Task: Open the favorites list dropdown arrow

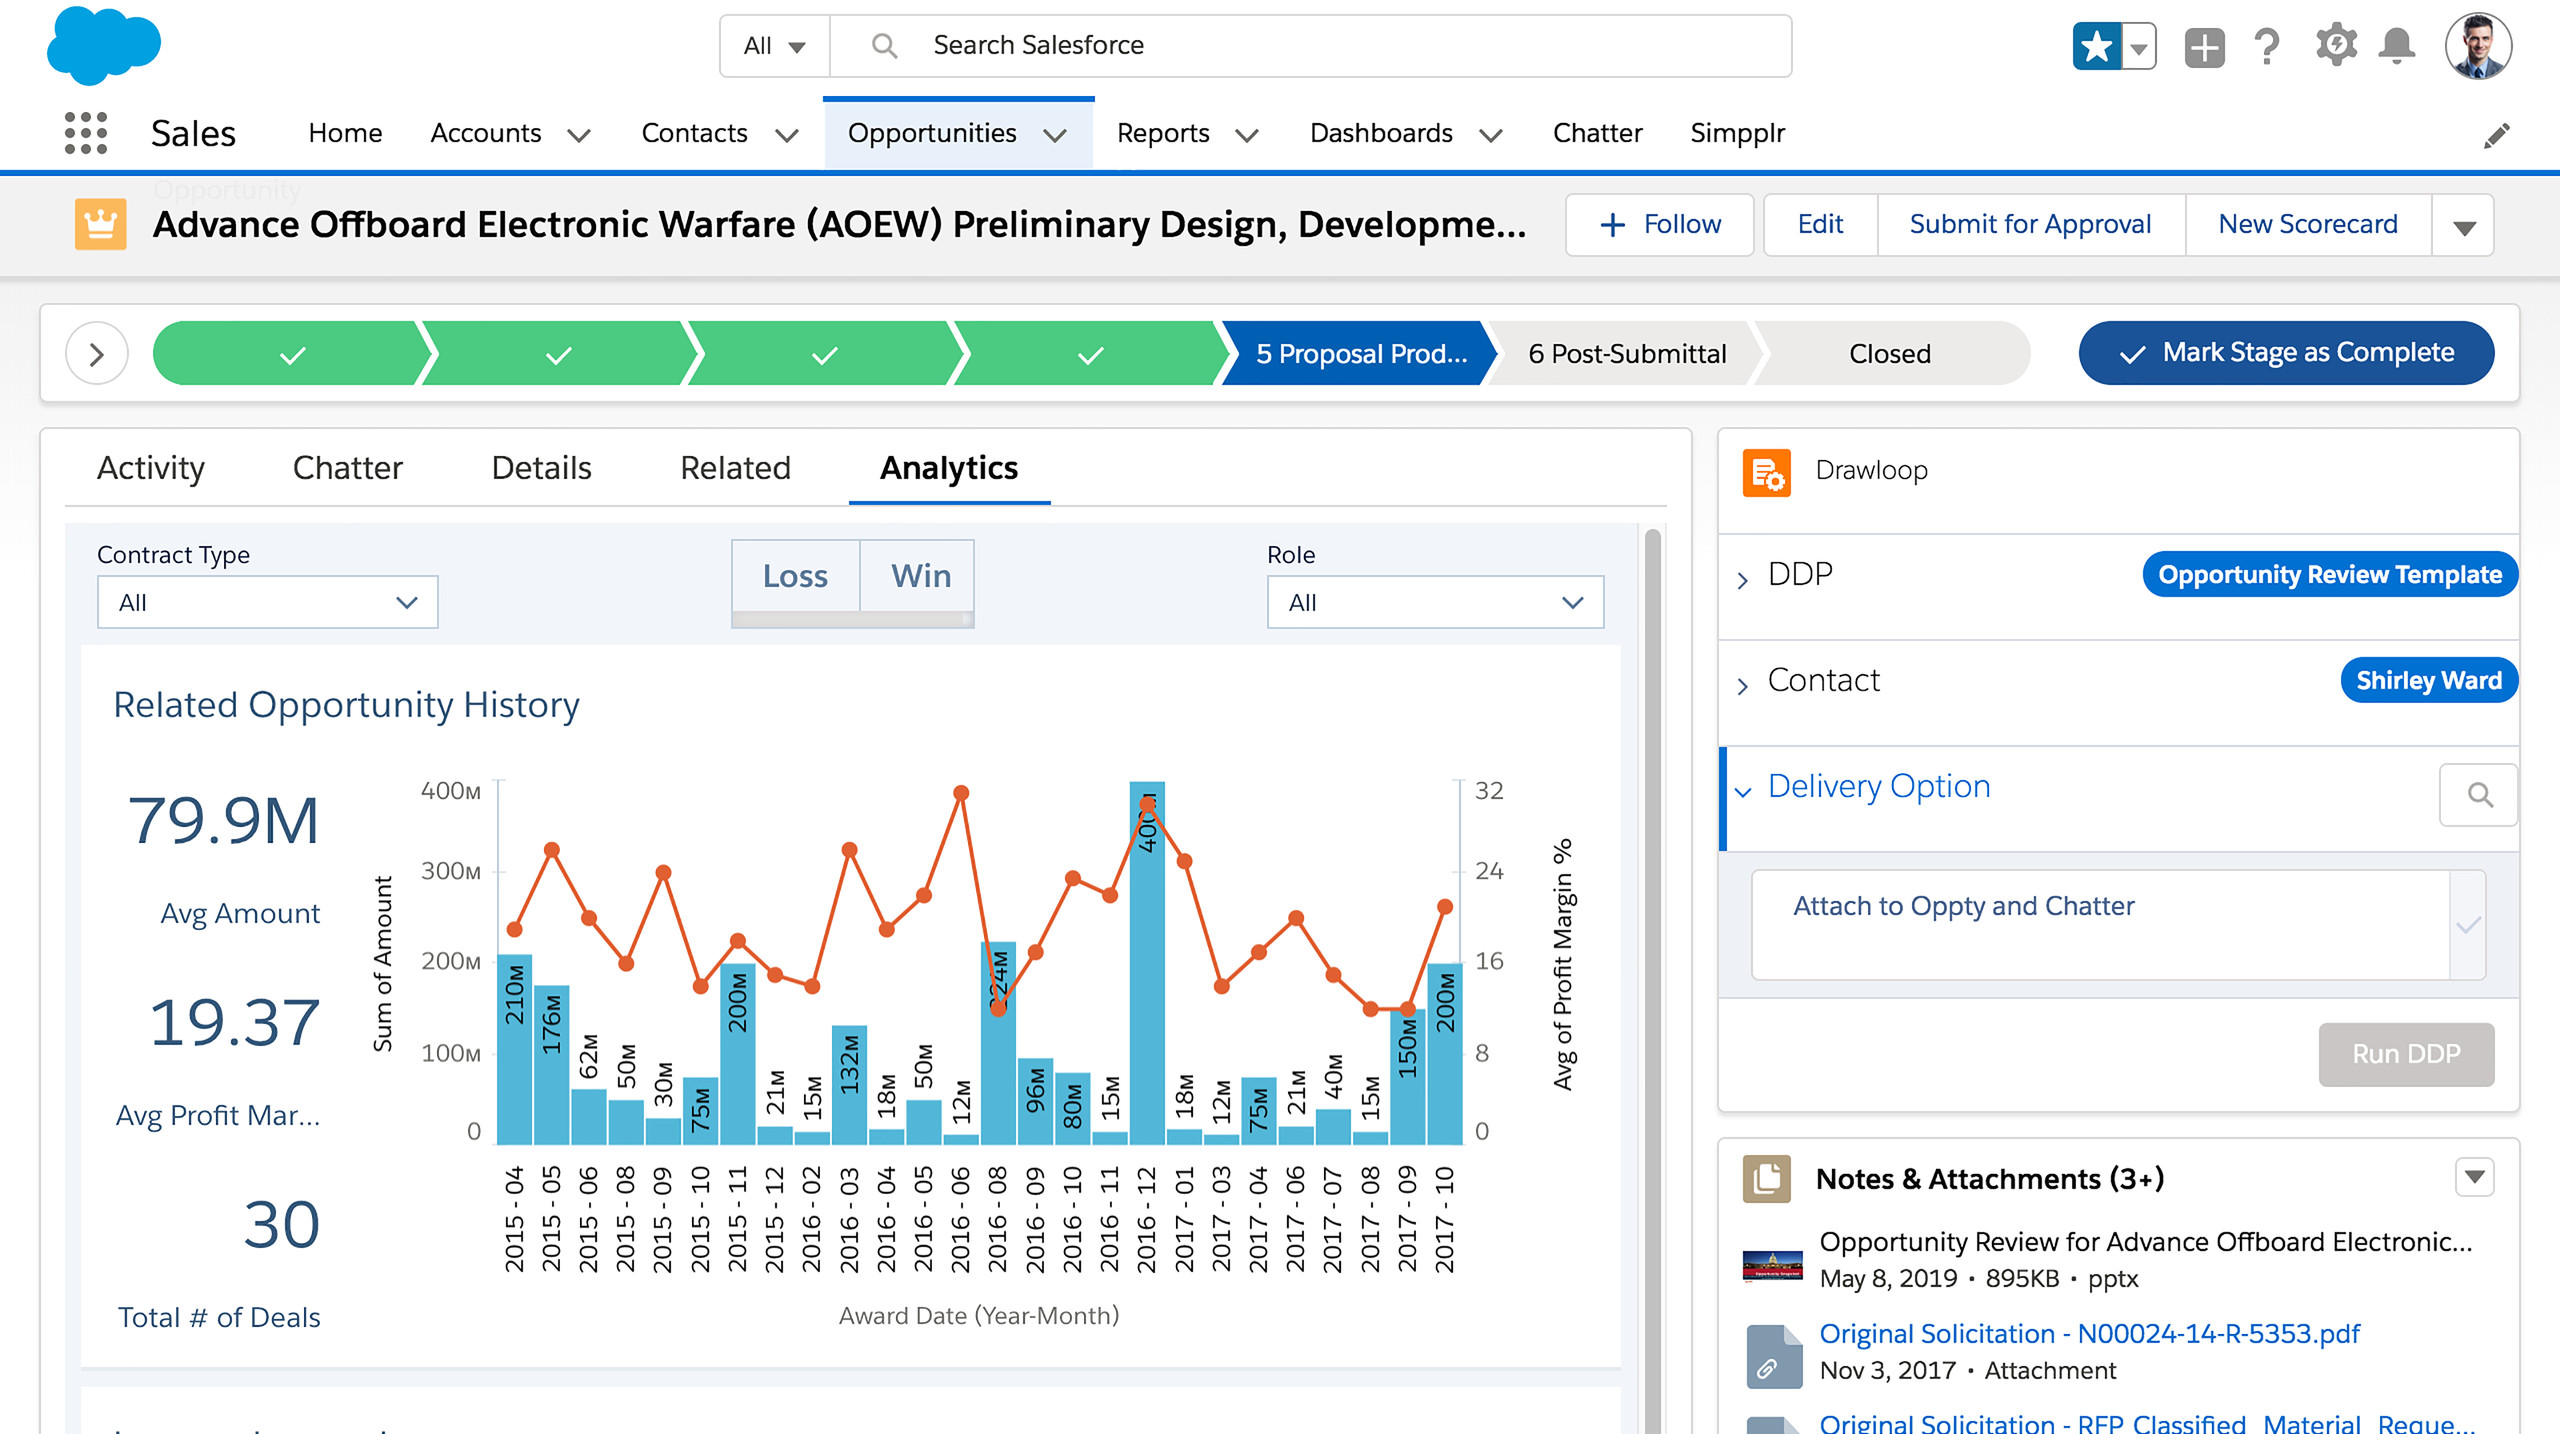Action: pos(2138,46)
